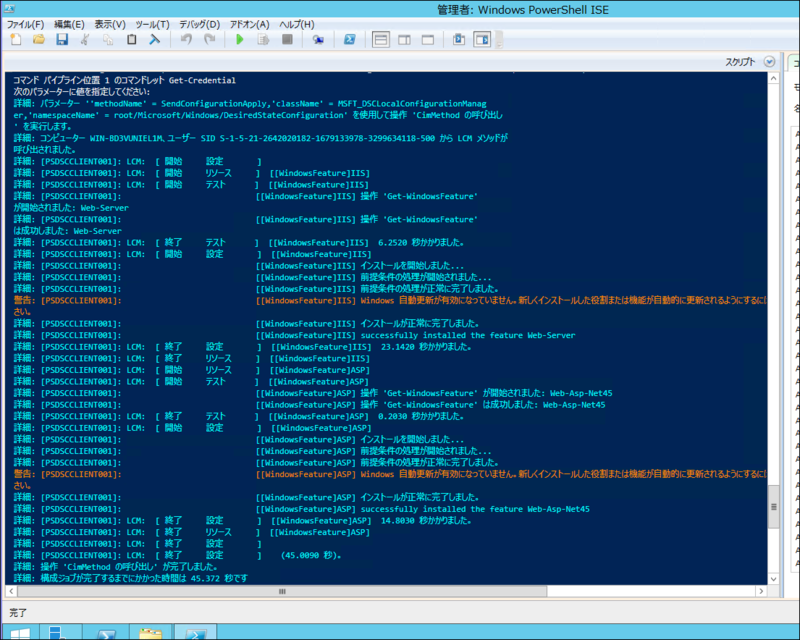800x640 pixels.
Task: Redo the last edit
Action: coord(209,40)
